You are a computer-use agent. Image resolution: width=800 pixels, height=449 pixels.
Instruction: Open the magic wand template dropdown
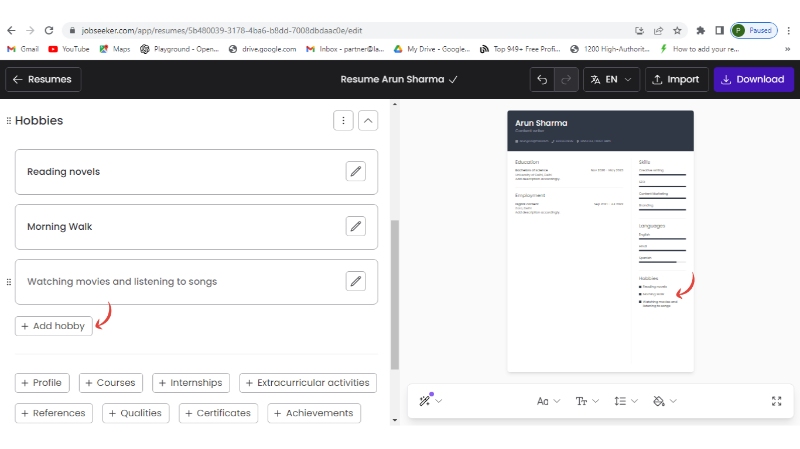coord(431,401)
